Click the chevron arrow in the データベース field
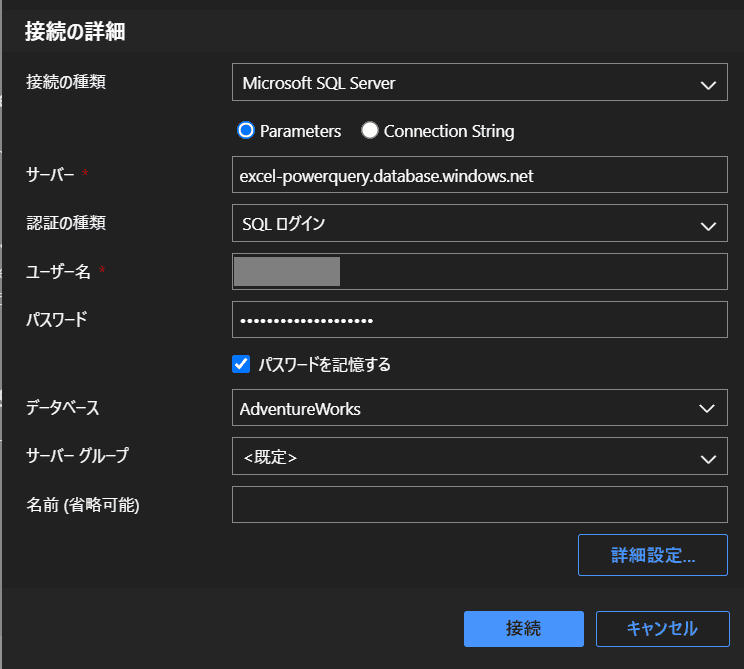744x669 pixels. pyautogui.click(x=708, y=409)
